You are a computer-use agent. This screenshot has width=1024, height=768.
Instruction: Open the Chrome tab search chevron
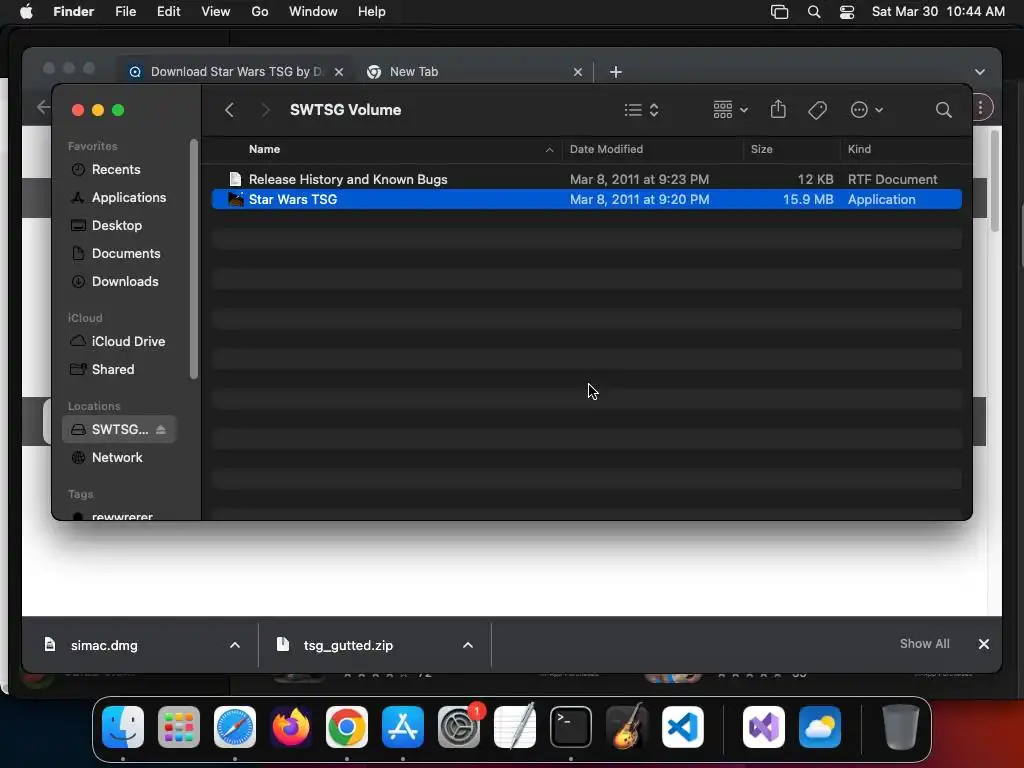[x=980, y=72]
